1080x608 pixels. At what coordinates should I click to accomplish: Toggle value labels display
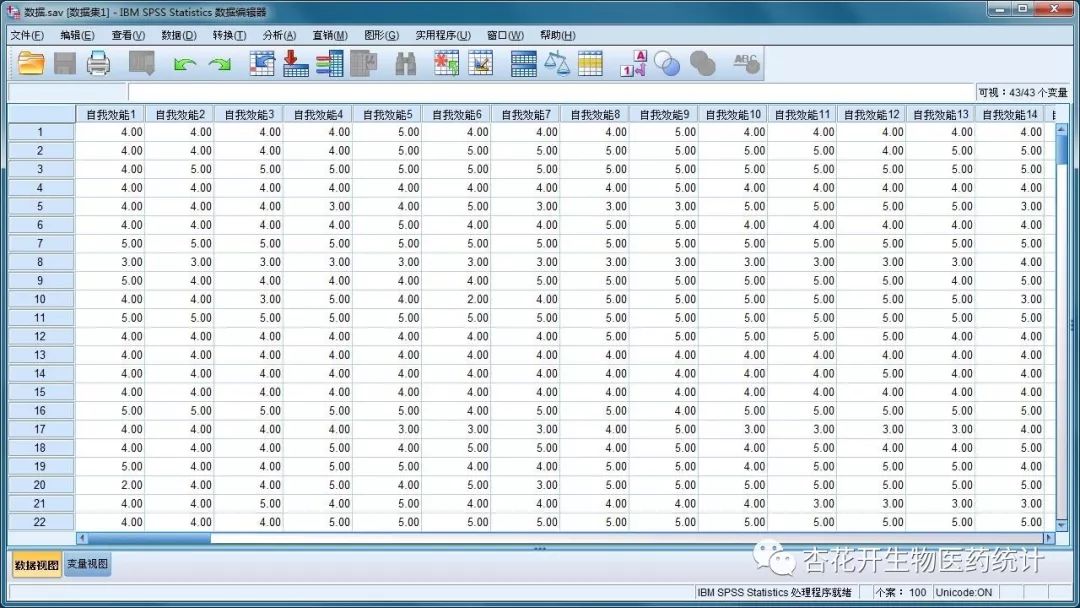click(633, 62)
